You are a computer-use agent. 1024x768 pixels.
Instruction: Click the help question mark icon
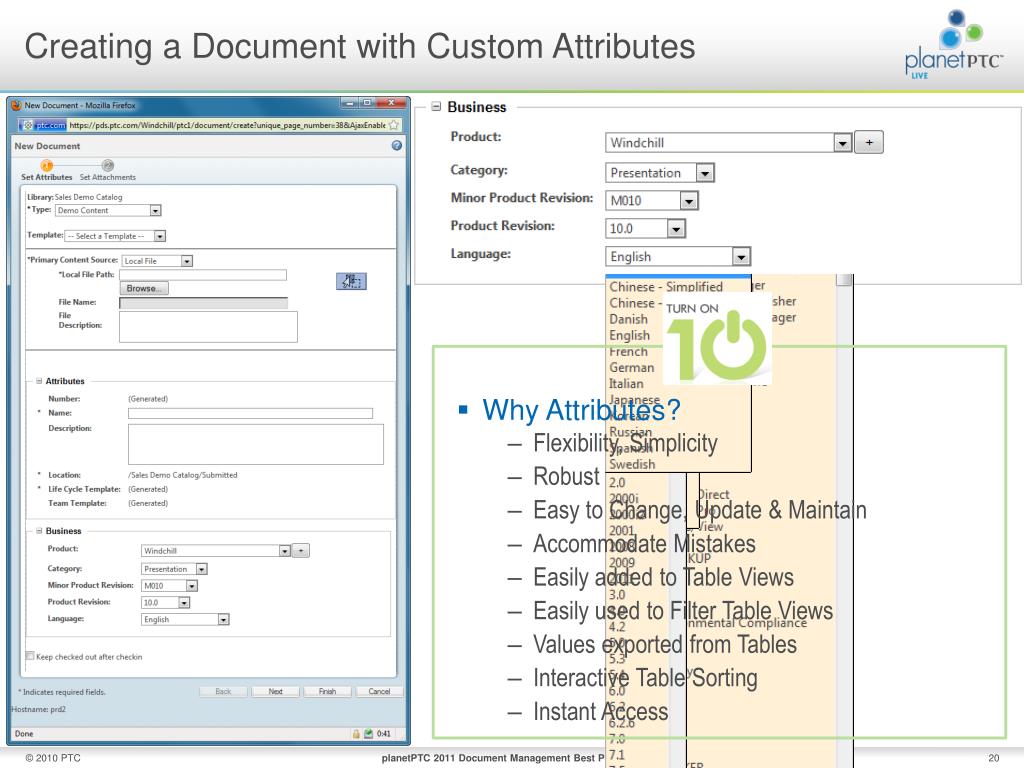click(396, 146)
